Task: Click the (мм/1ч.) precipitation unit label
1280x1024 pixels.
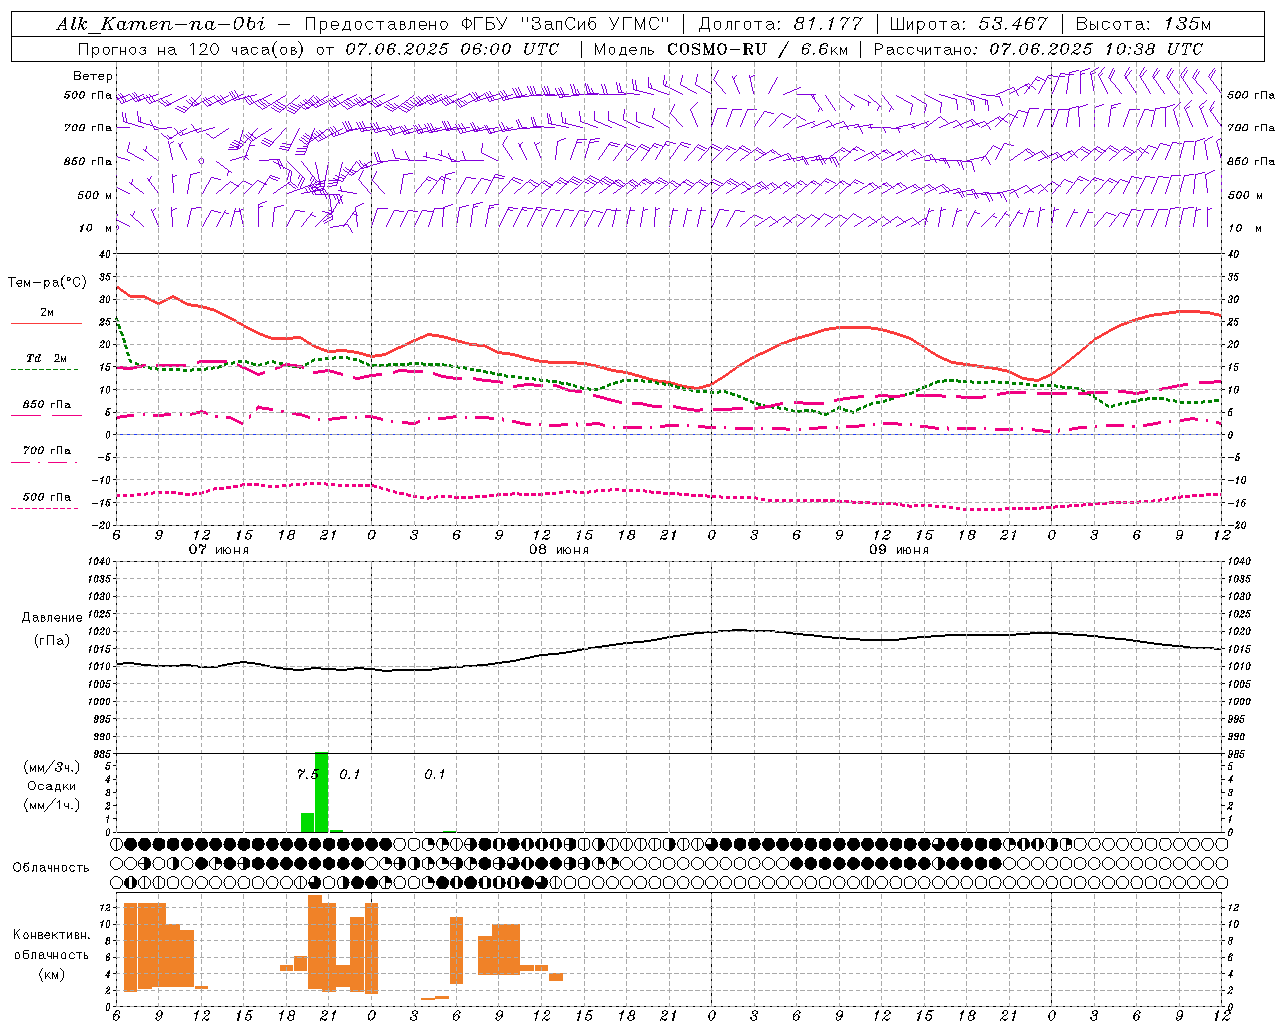Action: click(x=52, y=805)
